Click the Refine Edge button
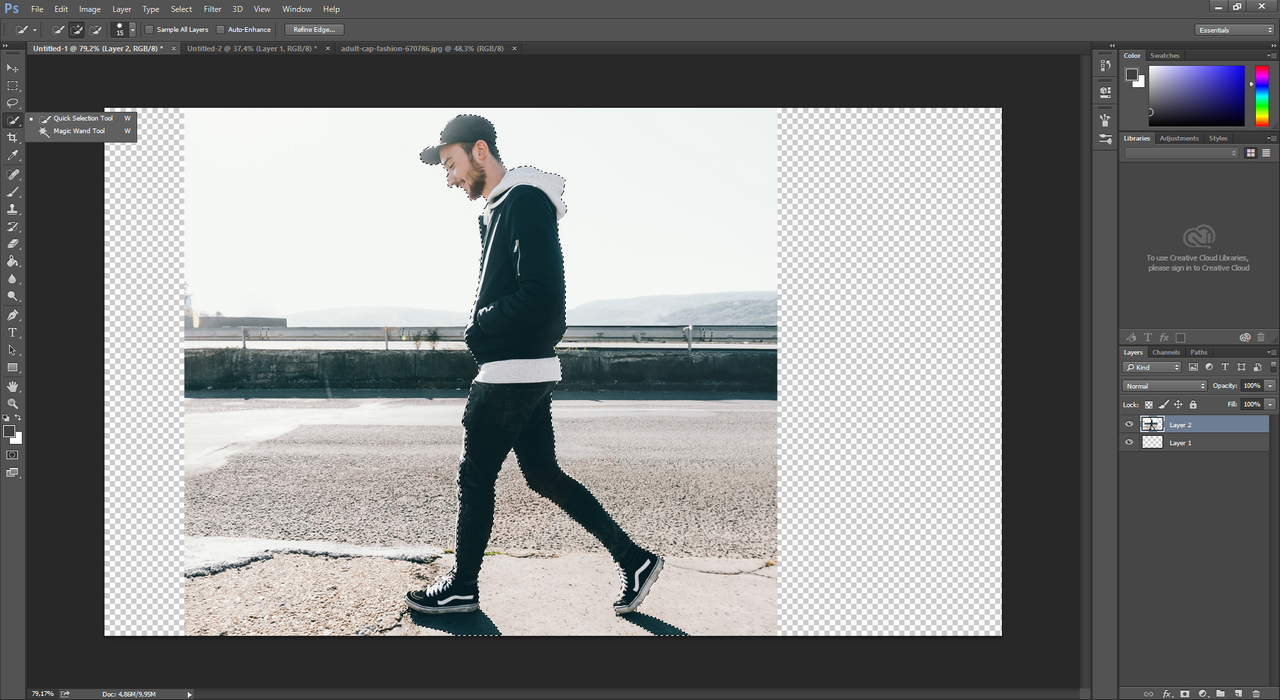 [314, 30]
